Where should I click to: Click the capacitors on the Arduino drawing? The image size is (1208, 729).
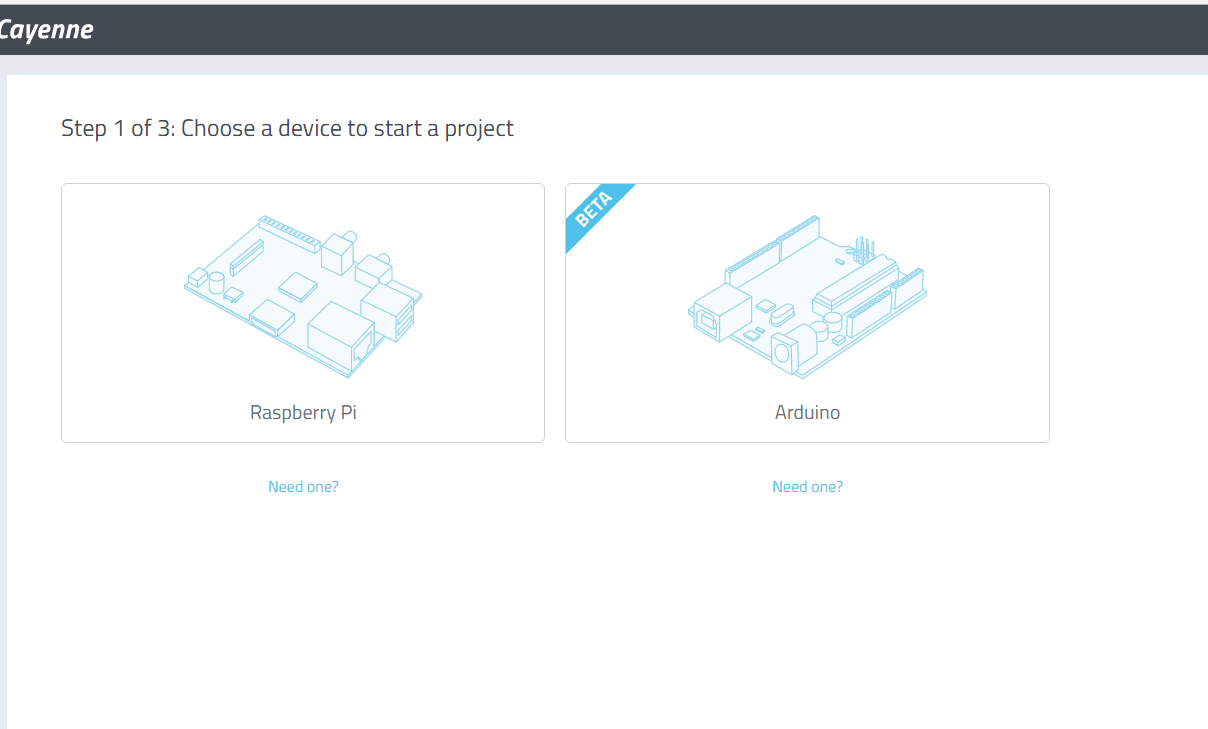[825, 328]
